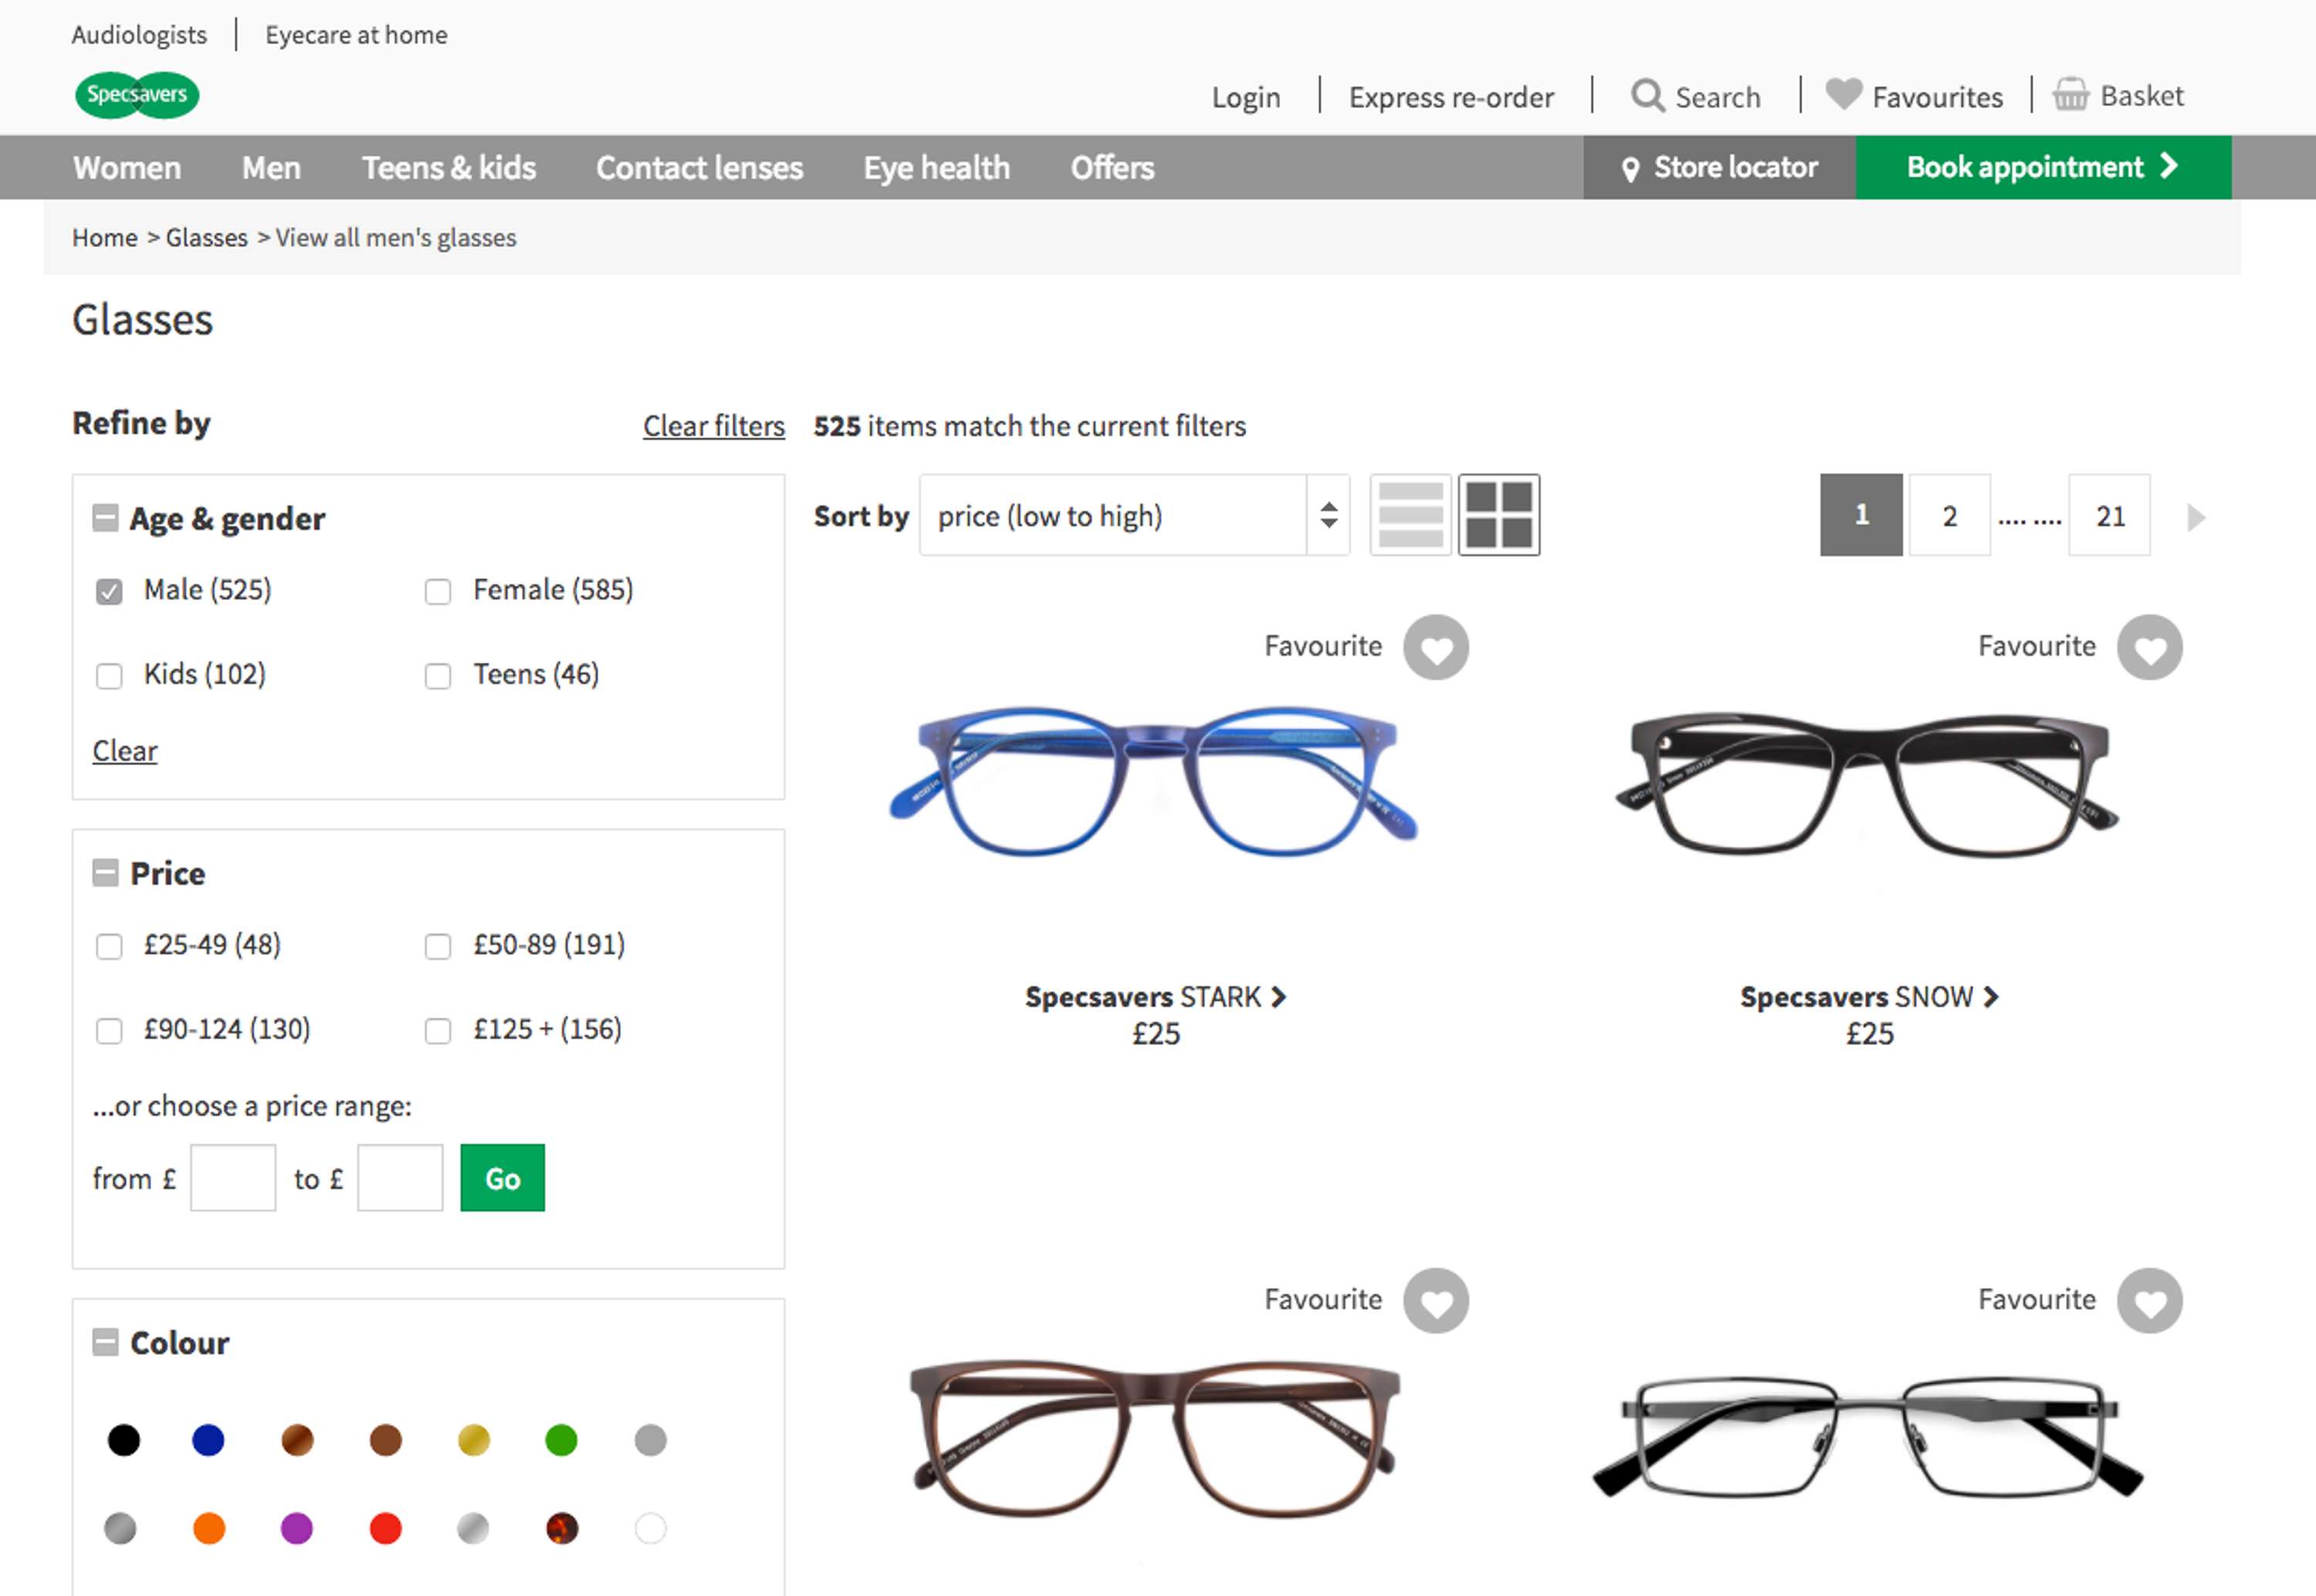Image resolution: width=2316 pixels, height=1596 pixels.
Task: Open Express re-order link
Action: pos(1451,97)
